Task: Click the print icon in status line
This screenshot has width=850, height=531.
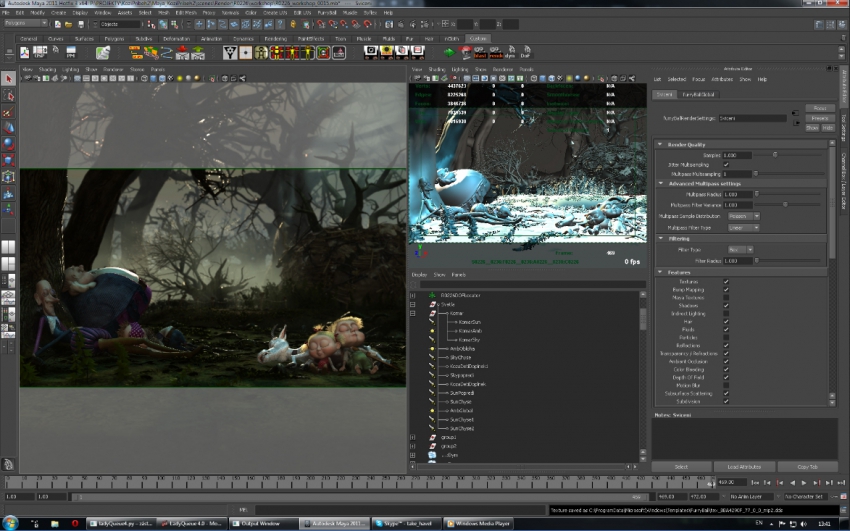Action: [x=81, y=24]
